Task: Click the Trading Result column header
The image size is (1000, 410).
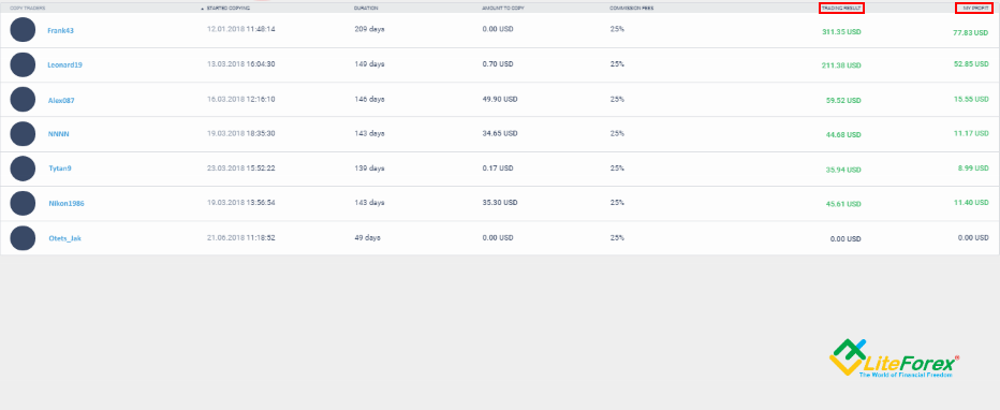Action: click(842, 8)
